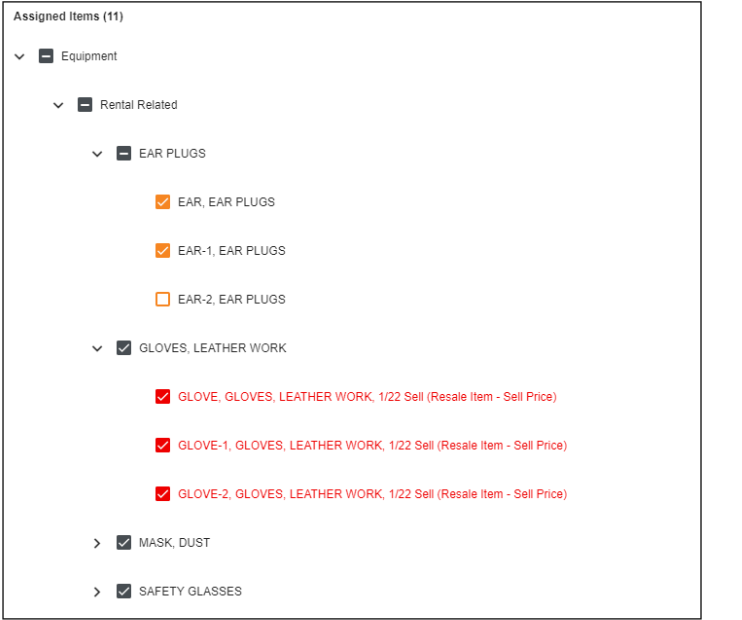Select the EAR-2, EAR PLUGS label
Viewport: 742px width, 620px height.
(231, 299)
